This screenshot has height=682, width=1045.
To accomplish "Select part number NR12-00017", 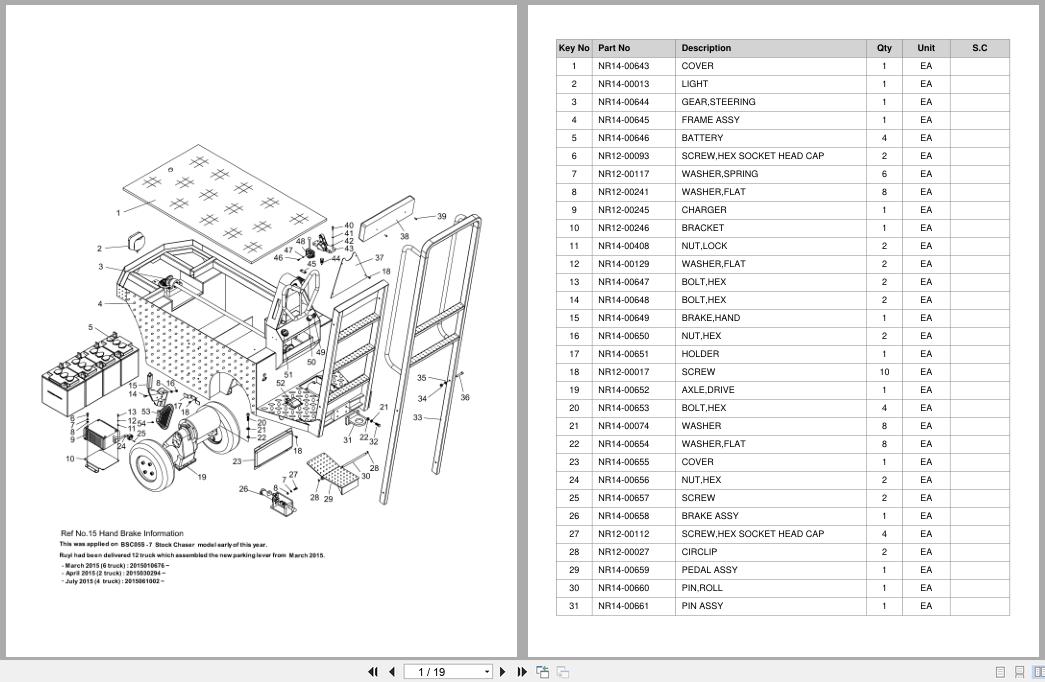I will [x=623, y=372].
